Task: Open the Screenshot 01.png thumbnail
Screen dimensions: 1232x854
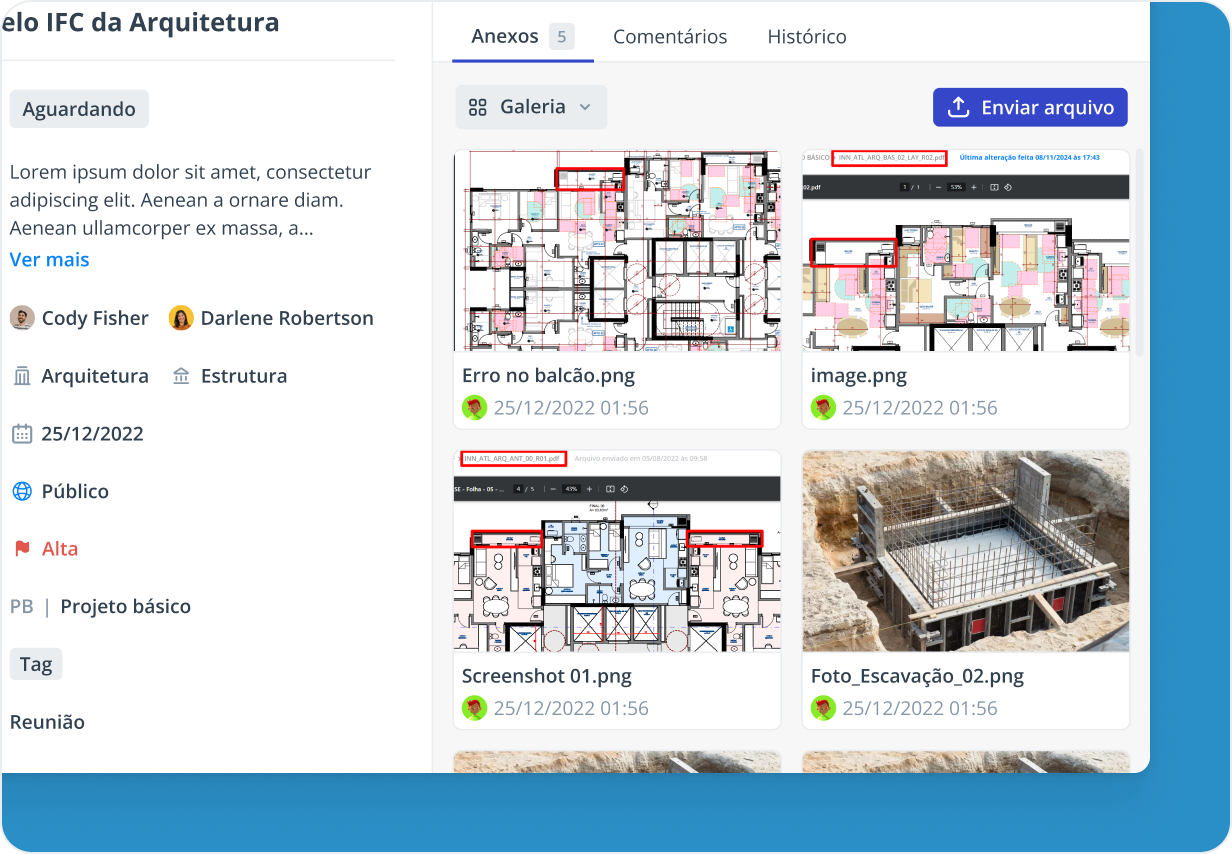Action: tap(617, 551)
